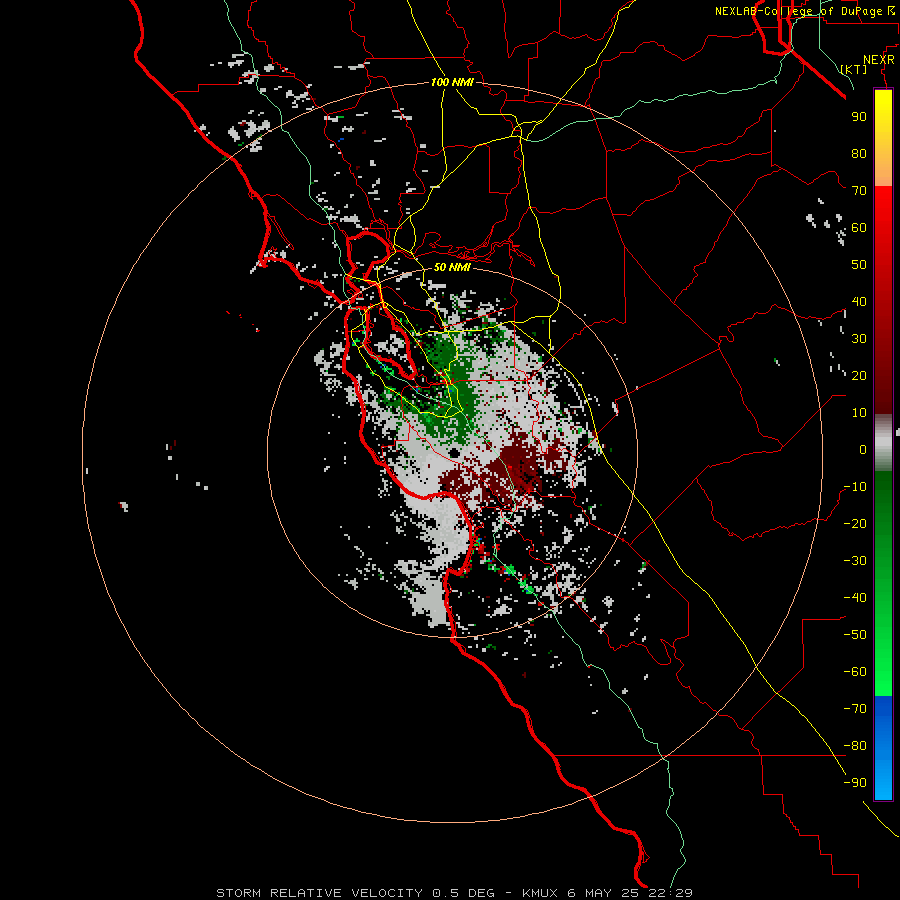The height and width of the screenshot is (900, 900).
Task: Click the -70 value on the color scale
Action: 855,709
